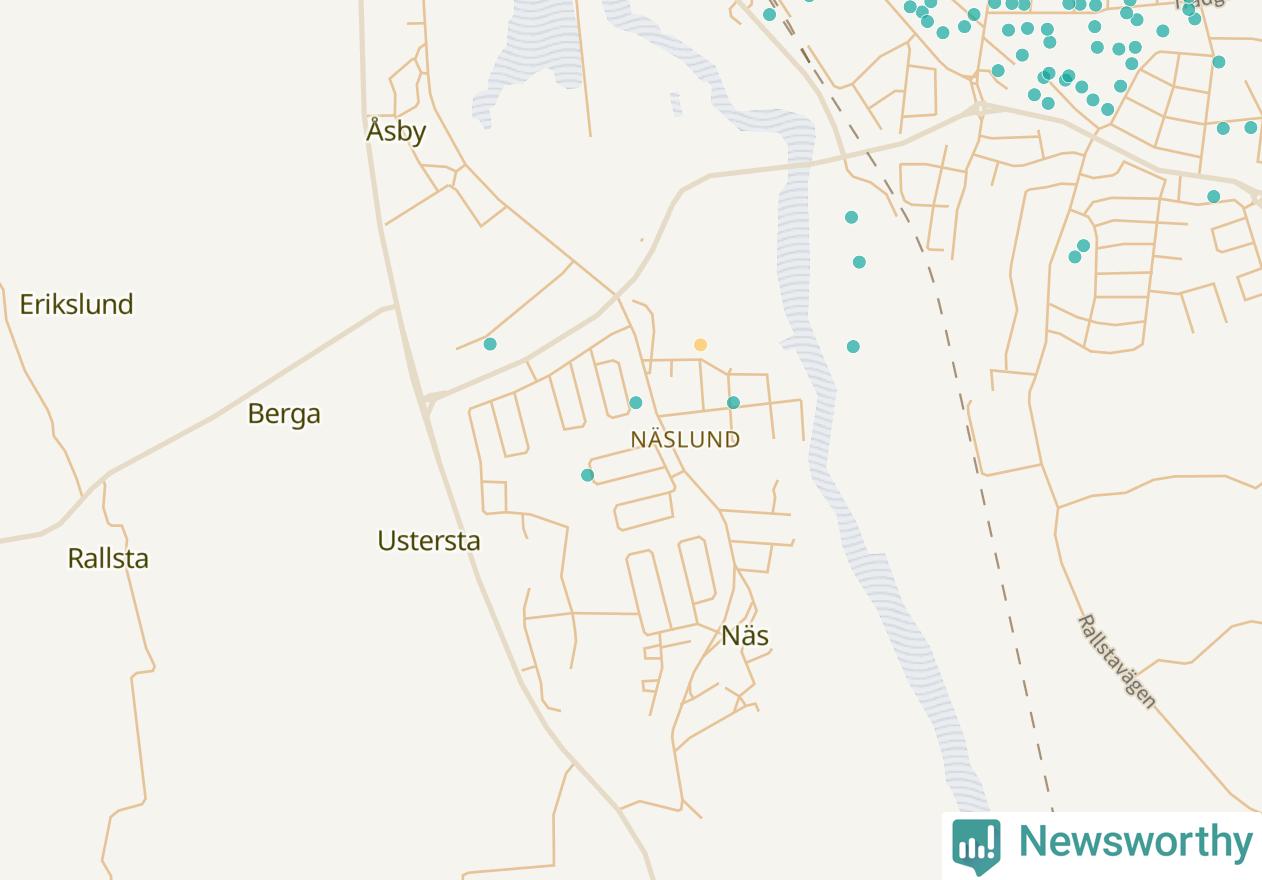The image size is (1262, 880).
Task: Click the Näs place label
Action: pos(745,636)
